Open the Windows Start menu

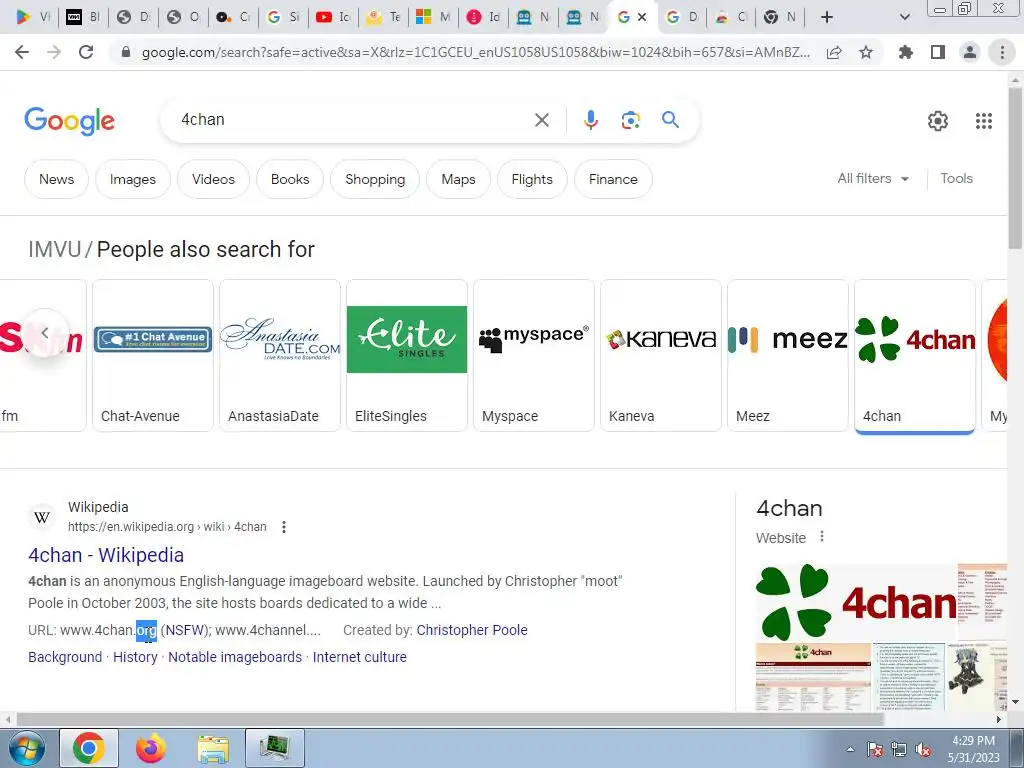pos(27,748)
